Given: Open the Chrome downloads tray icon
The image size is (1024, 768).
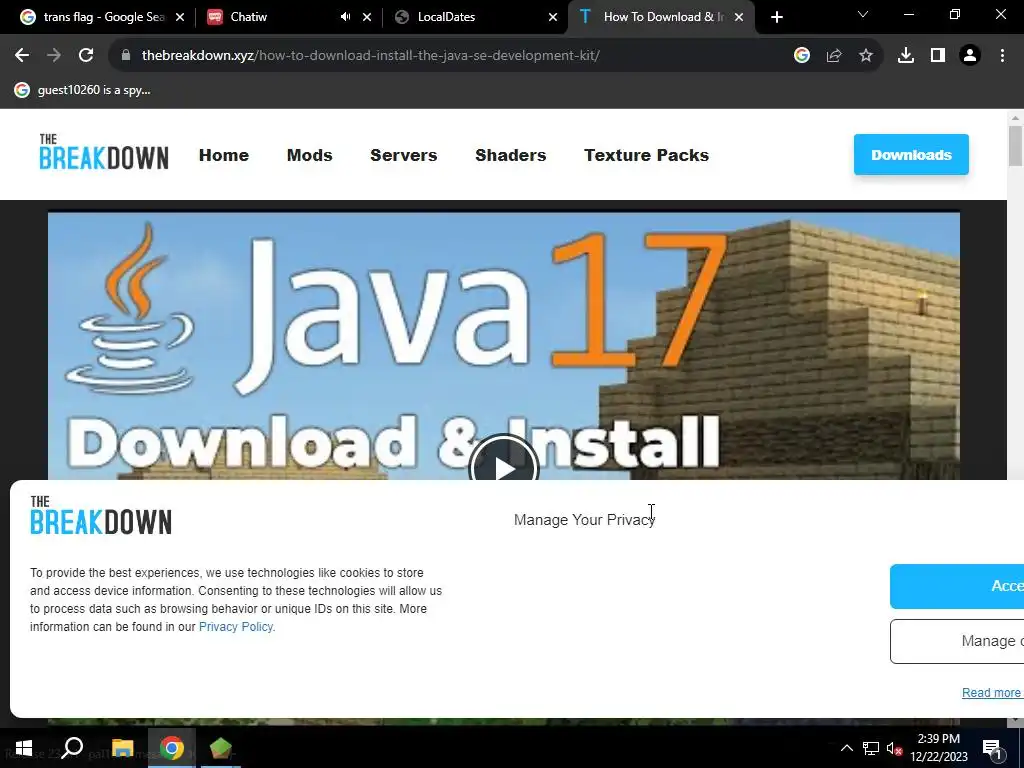Looking at the screenshot, I should point(906,56).
